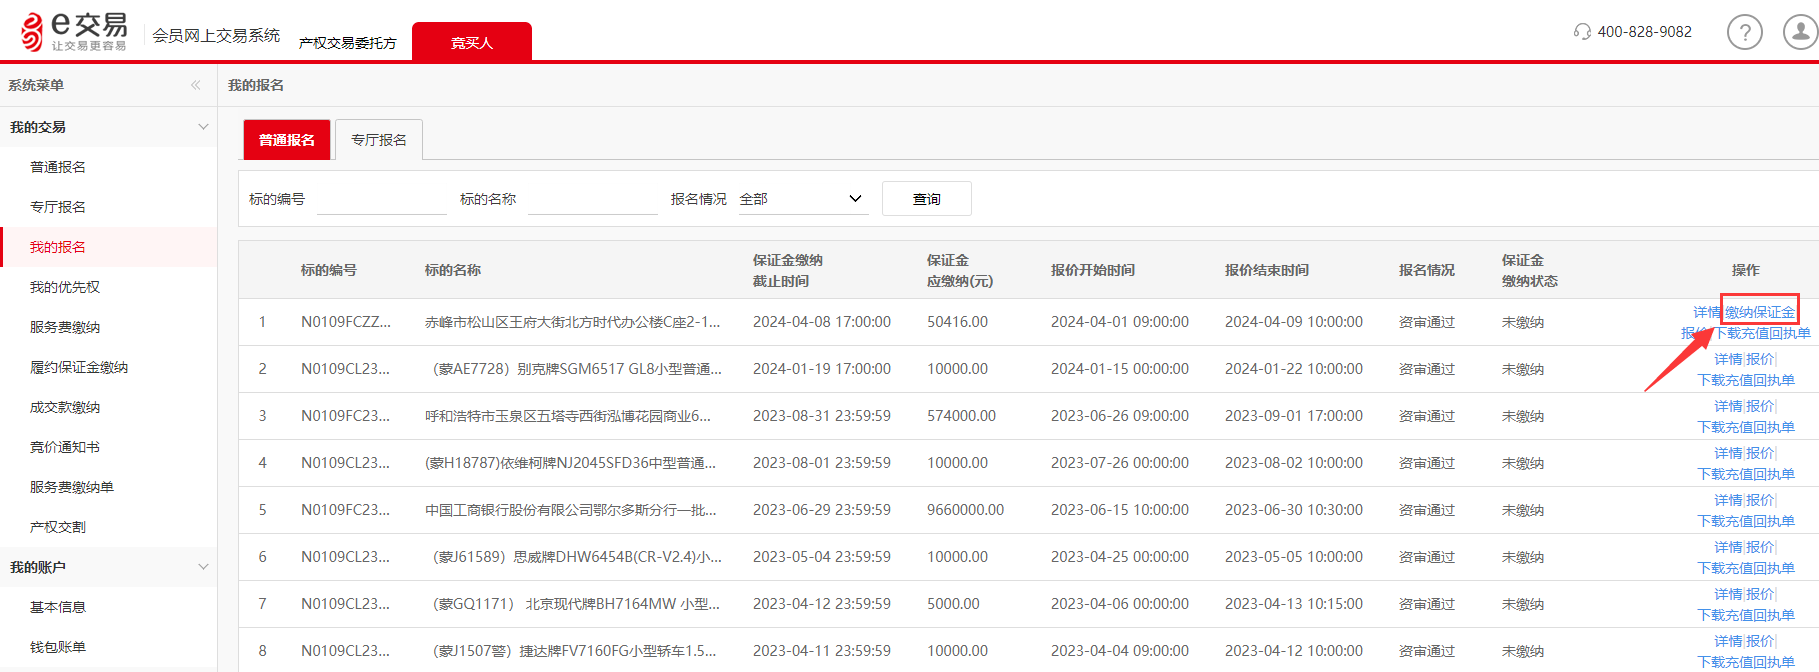Click amount 9660000.00 in the table
Screen dimensions: 1819x672
(965, 510)
